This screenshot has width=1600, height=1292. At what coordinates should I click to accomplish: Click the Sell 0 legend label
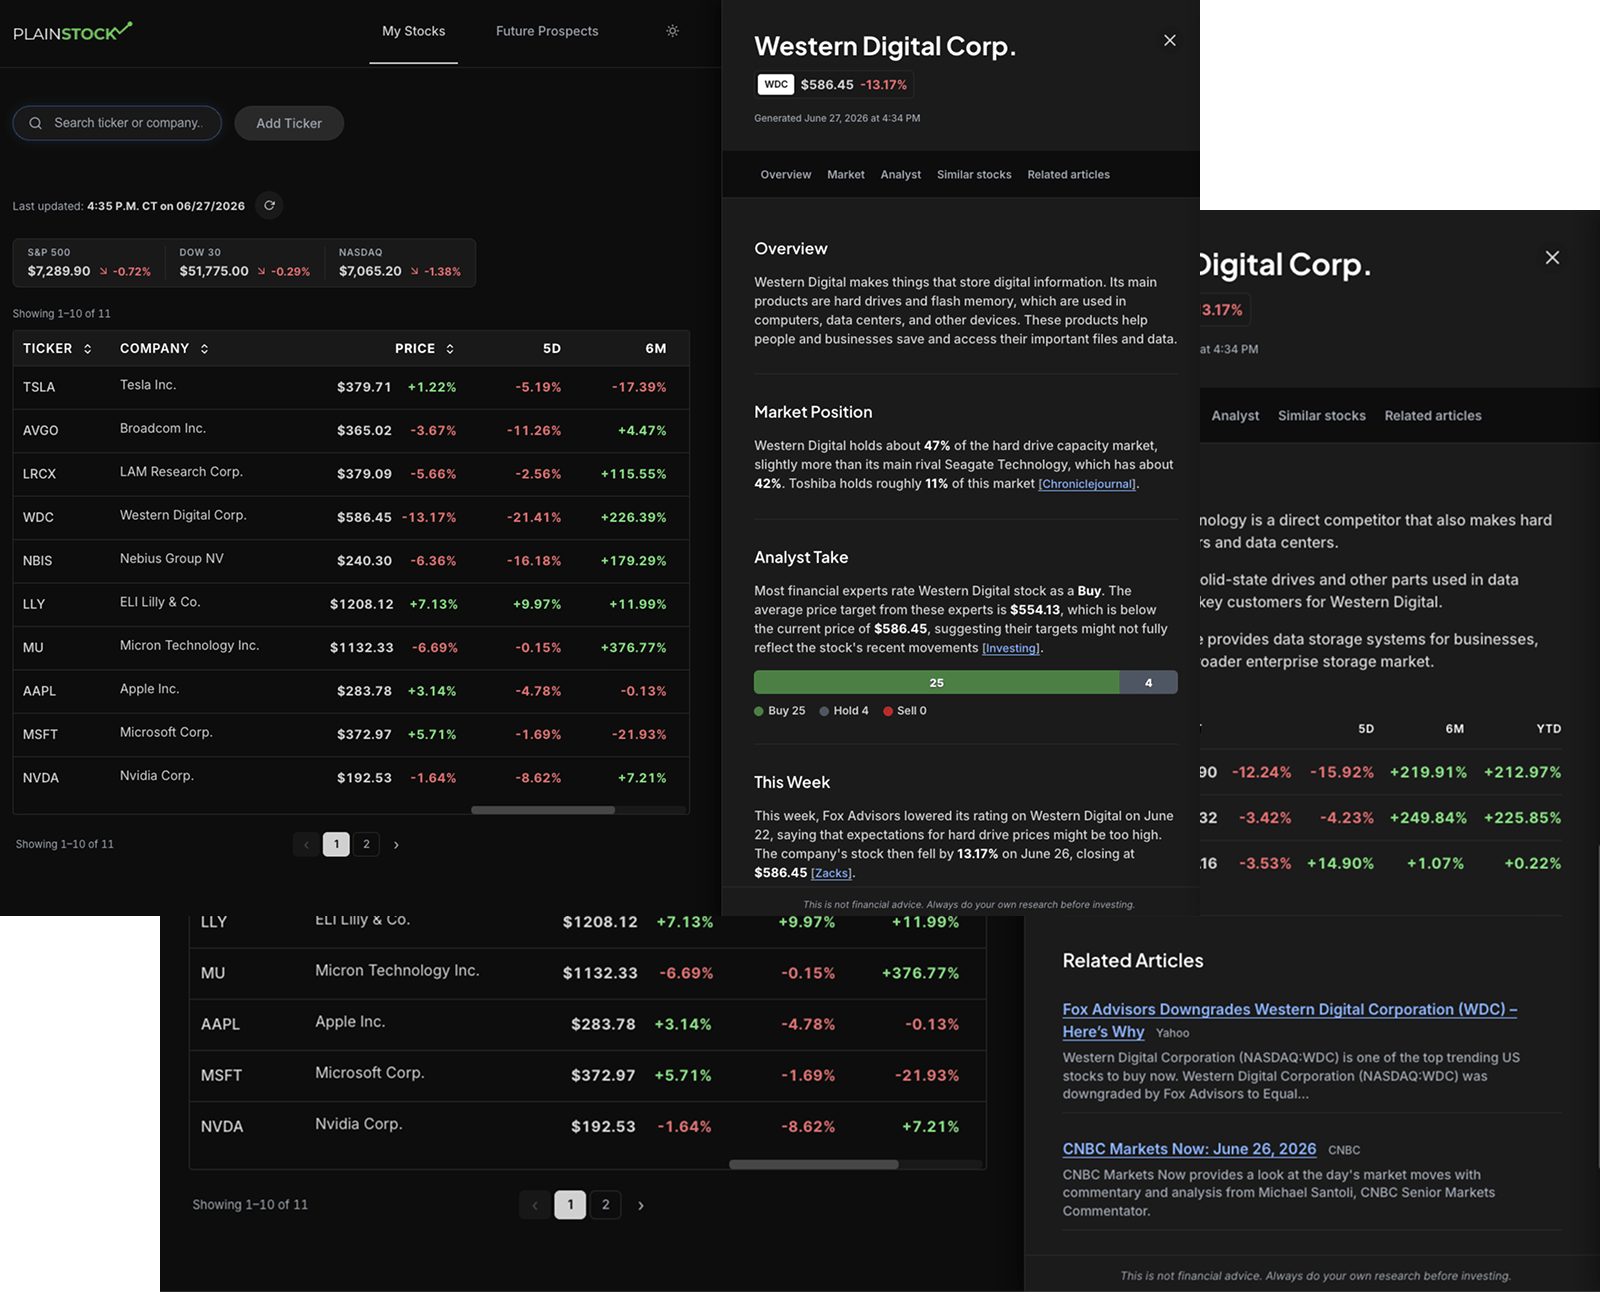pyautogui.click(x=905, y=711)
